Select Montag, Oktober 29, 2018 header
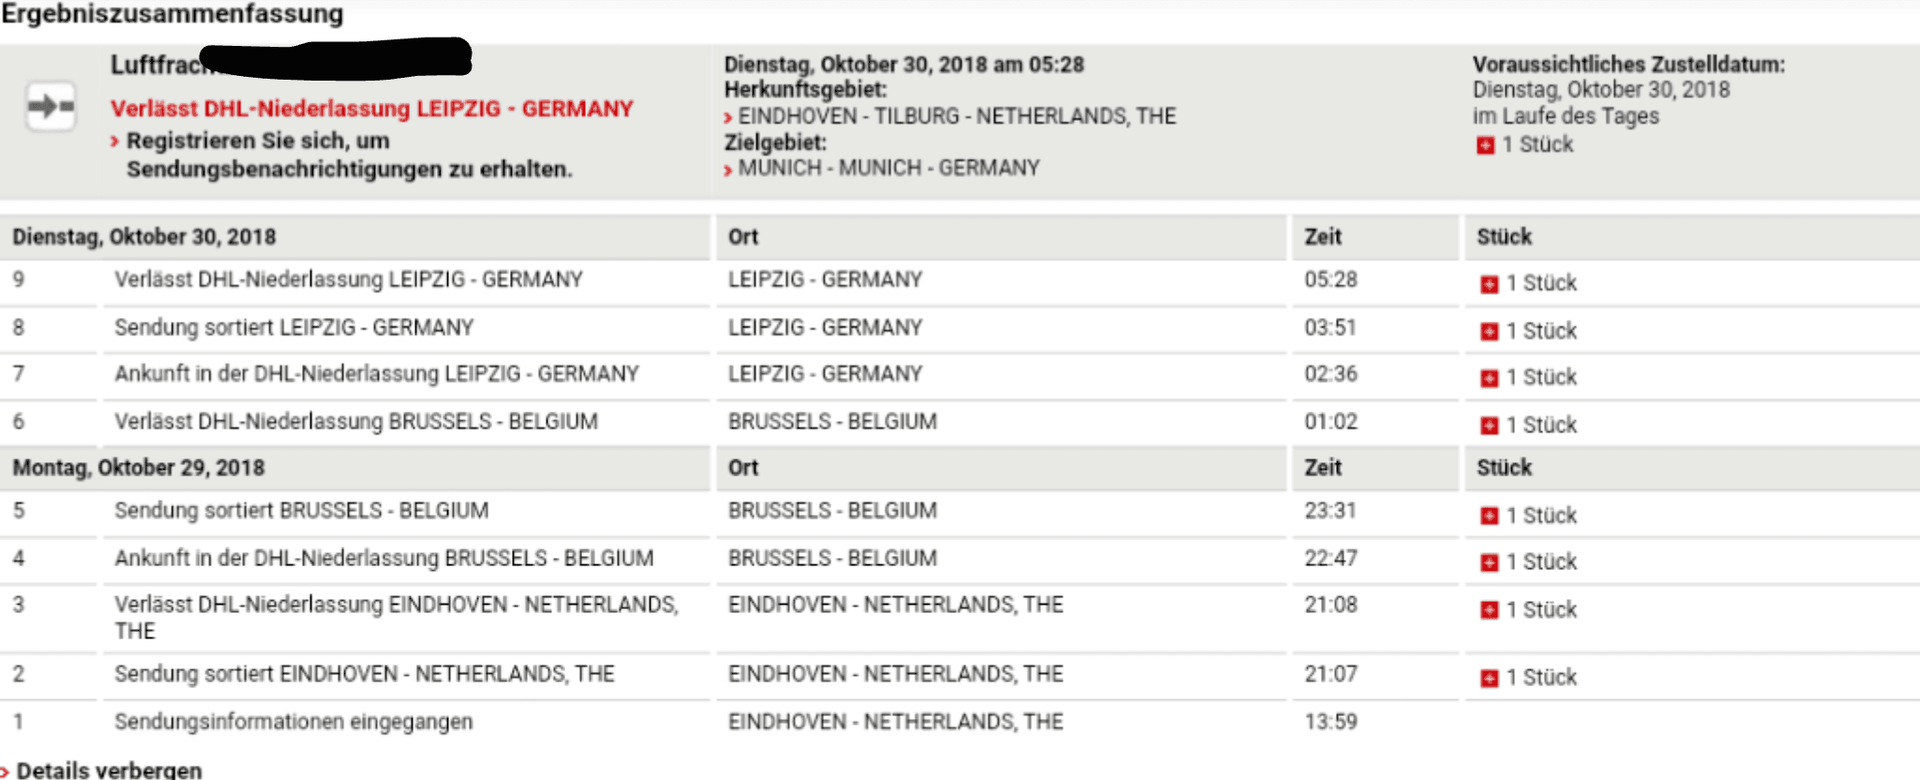 [138, 468]
